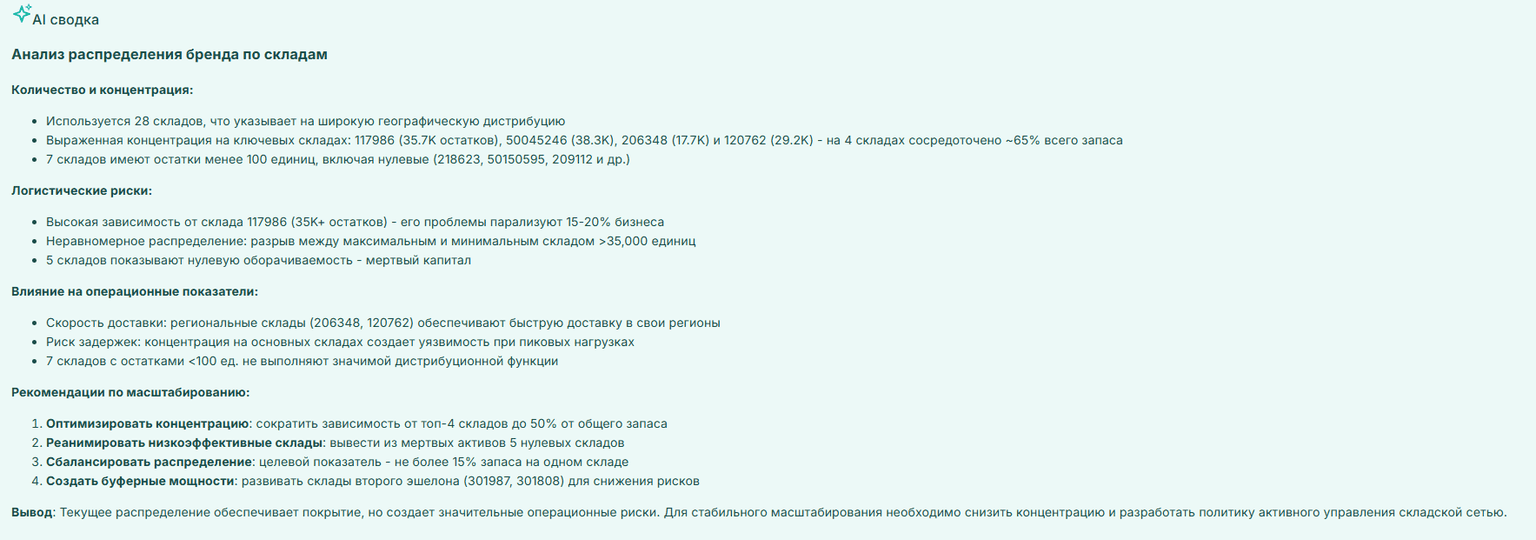
Task: Click the 'Логистические риски:' section title
Action: pos(82,190)
